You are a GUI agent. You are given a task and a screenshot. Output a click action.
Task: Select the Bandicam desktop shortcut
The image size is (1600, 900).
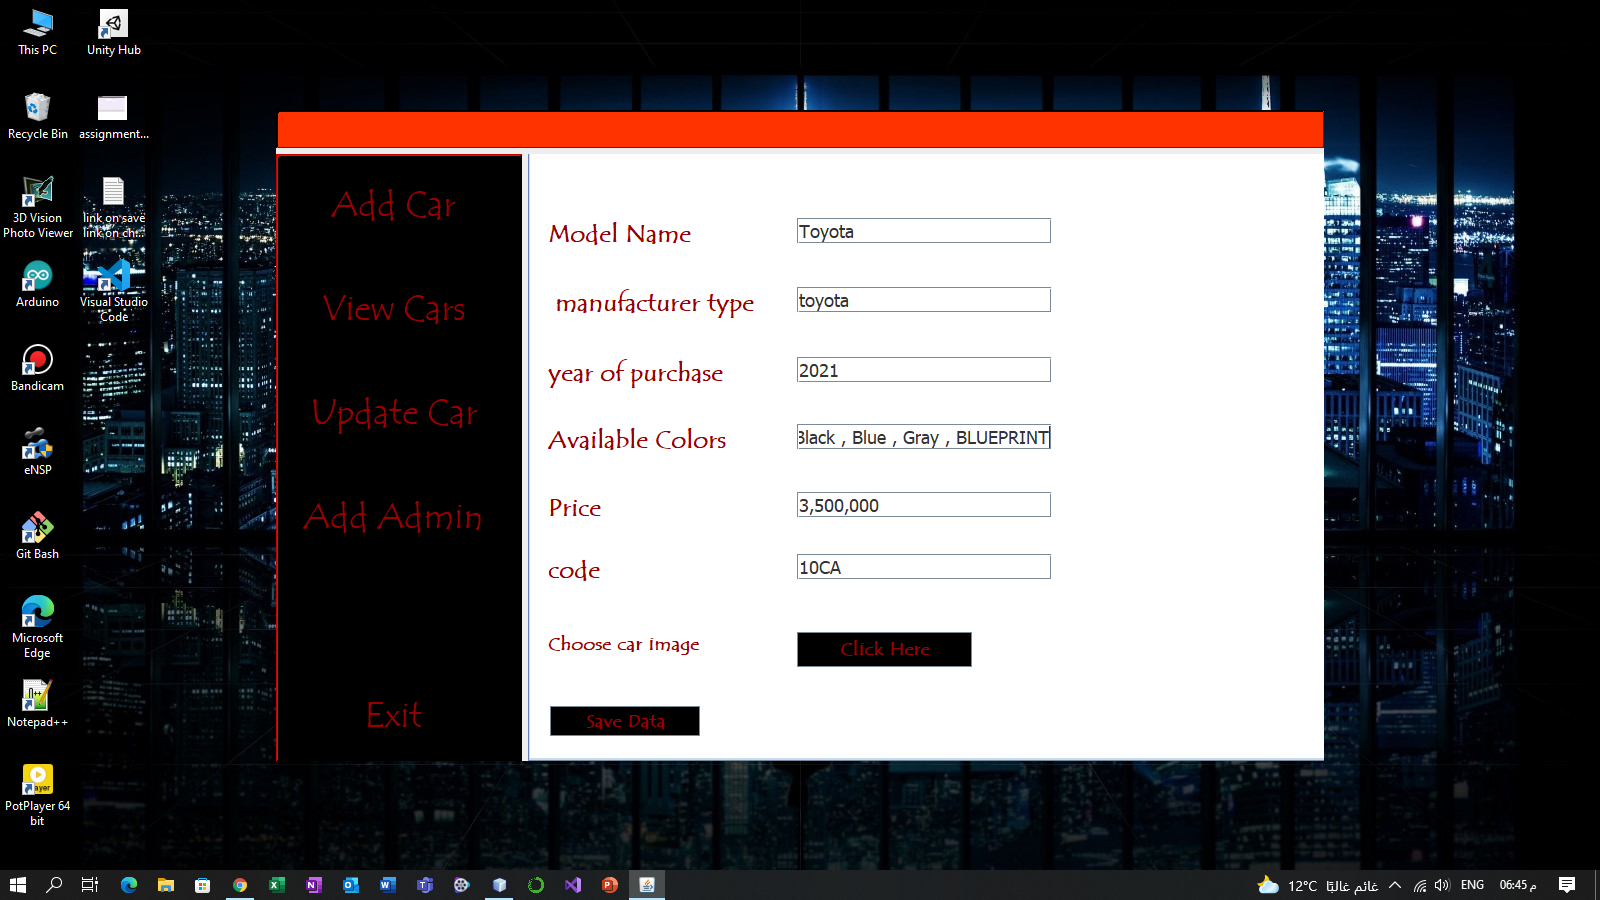coord(38,368)
